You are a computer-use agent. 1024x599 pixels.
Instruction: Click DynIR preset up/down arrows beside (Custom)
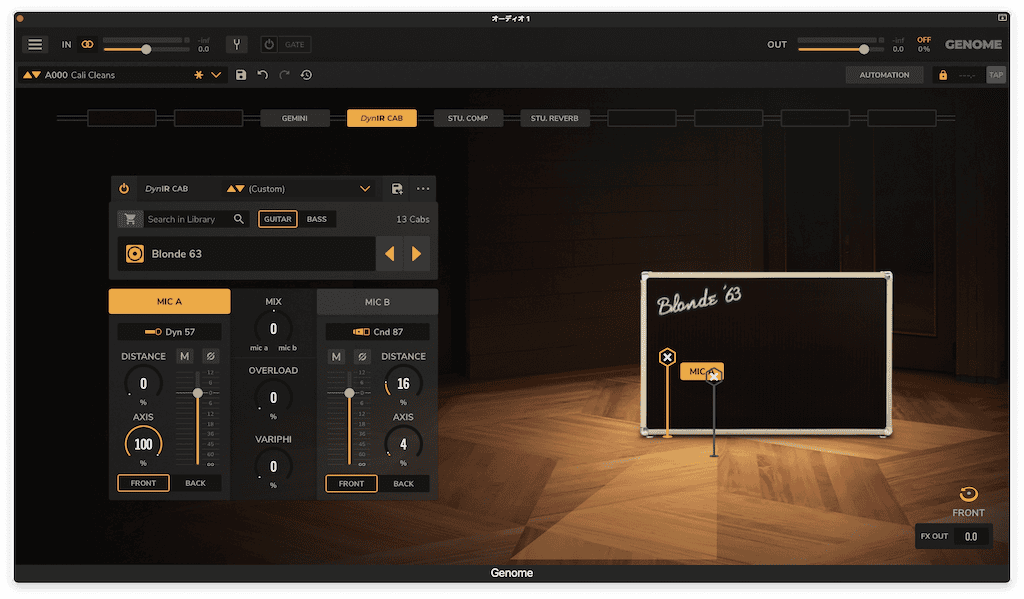(235, 189)
